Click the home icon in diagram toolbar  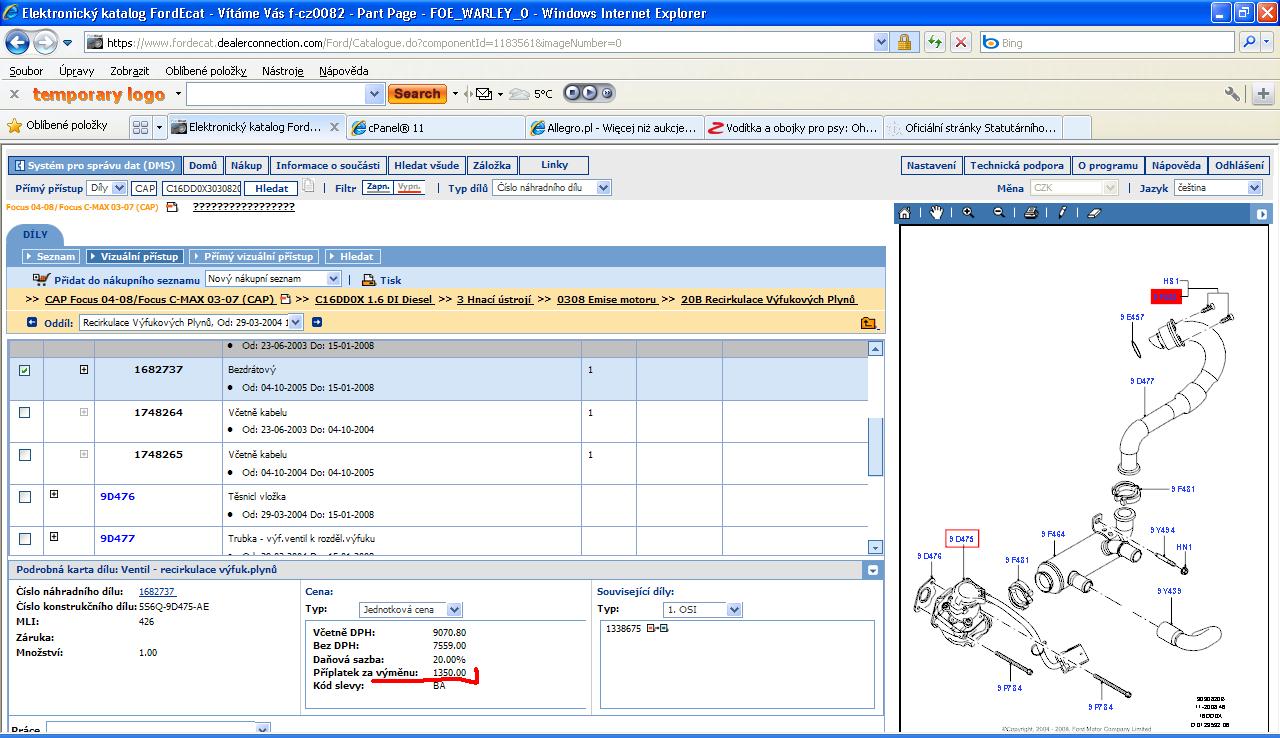point(905,213)
